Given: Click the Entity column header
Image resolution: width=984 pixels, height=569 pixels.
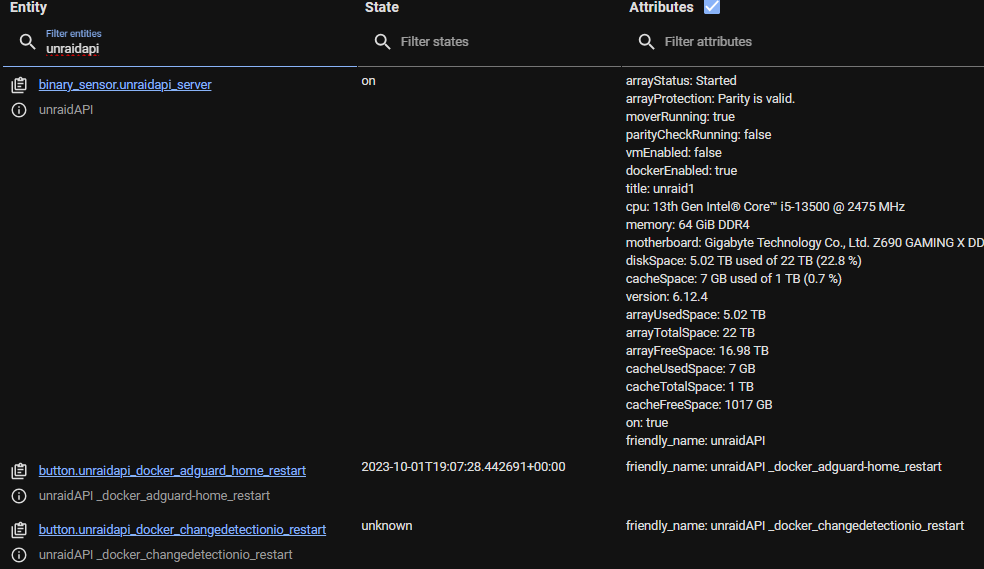Looking at the screenshot, I should (28, 7).
